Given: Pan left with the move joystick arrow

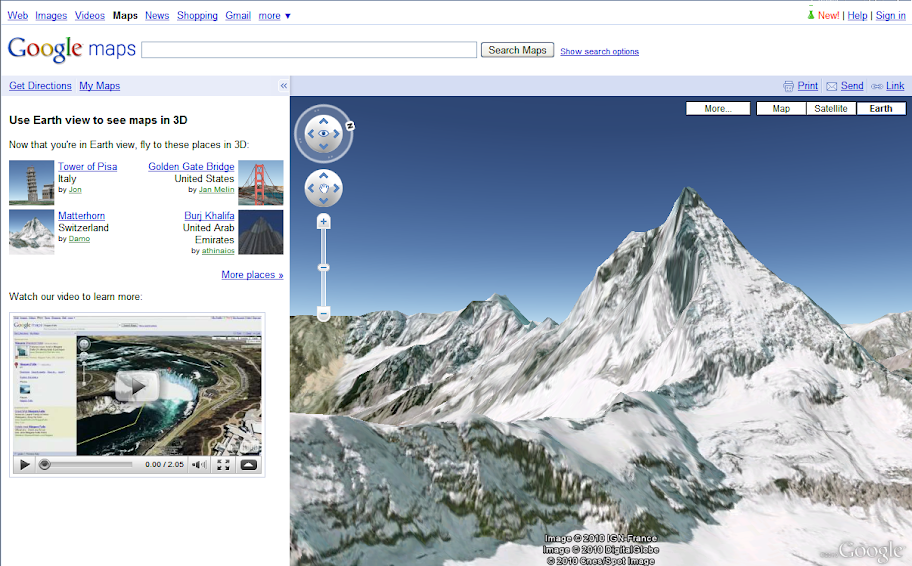Looking at the screenshot, I should pos(311,188).
